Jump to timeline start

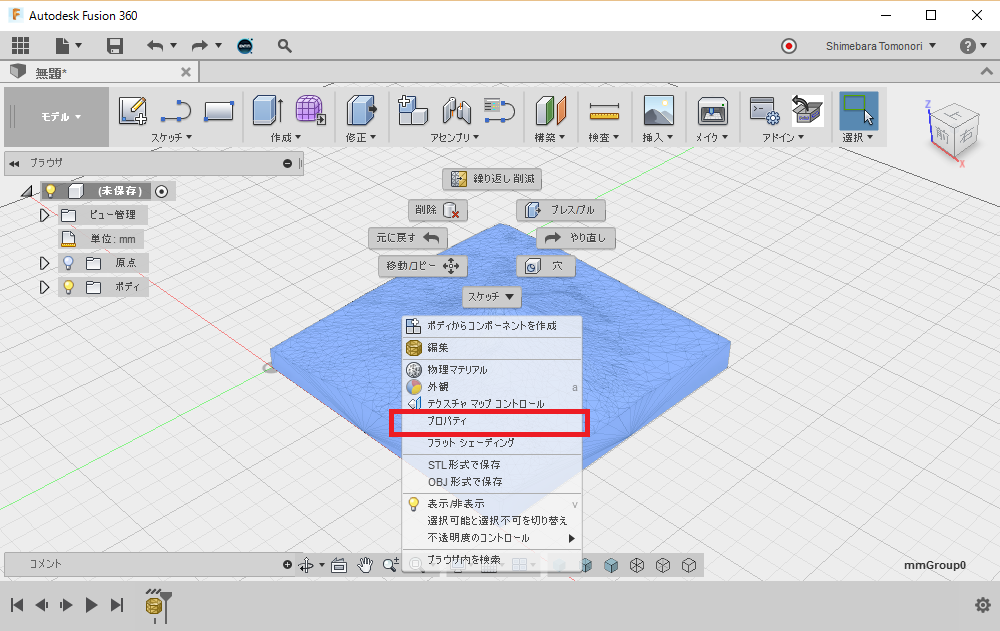point(17,605)
